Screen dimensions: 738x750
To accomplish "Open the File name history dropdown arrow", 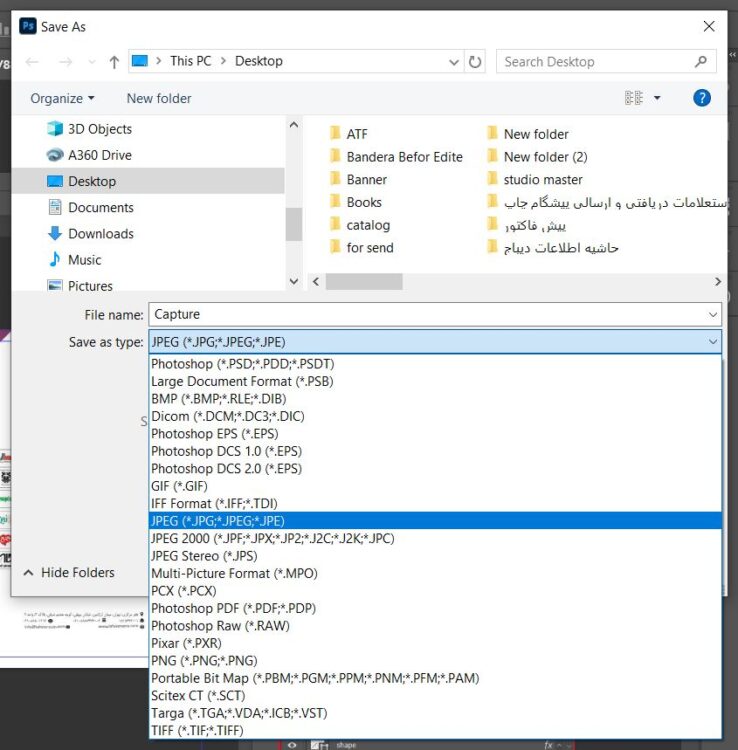I will [713, 314].
